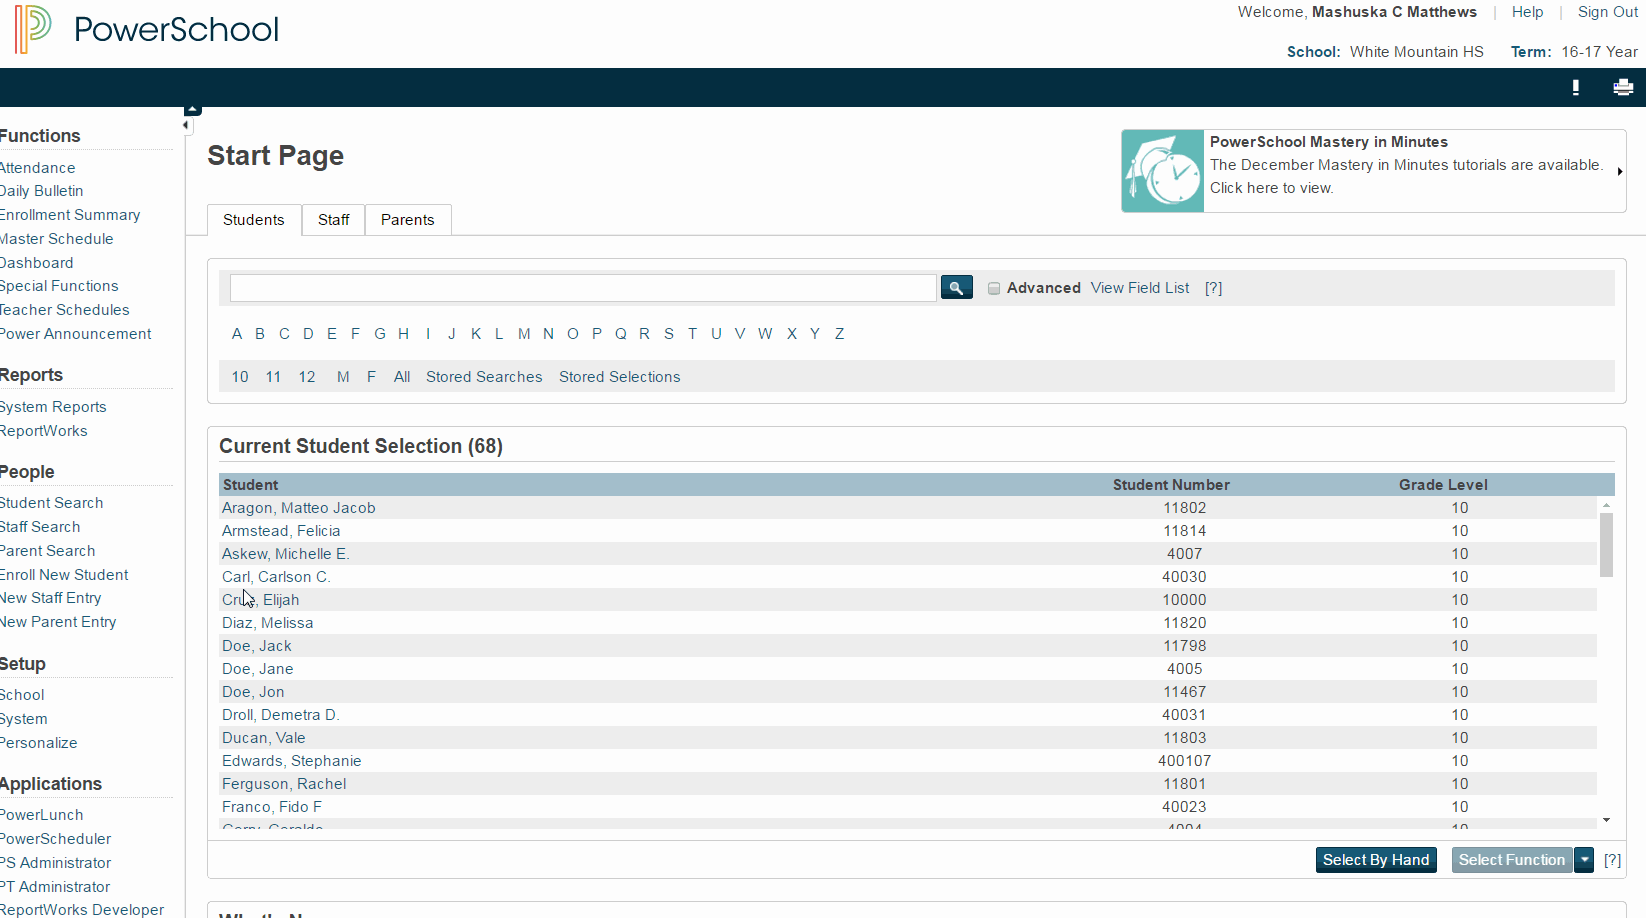Open ReportWorks link

pos(43,431)
